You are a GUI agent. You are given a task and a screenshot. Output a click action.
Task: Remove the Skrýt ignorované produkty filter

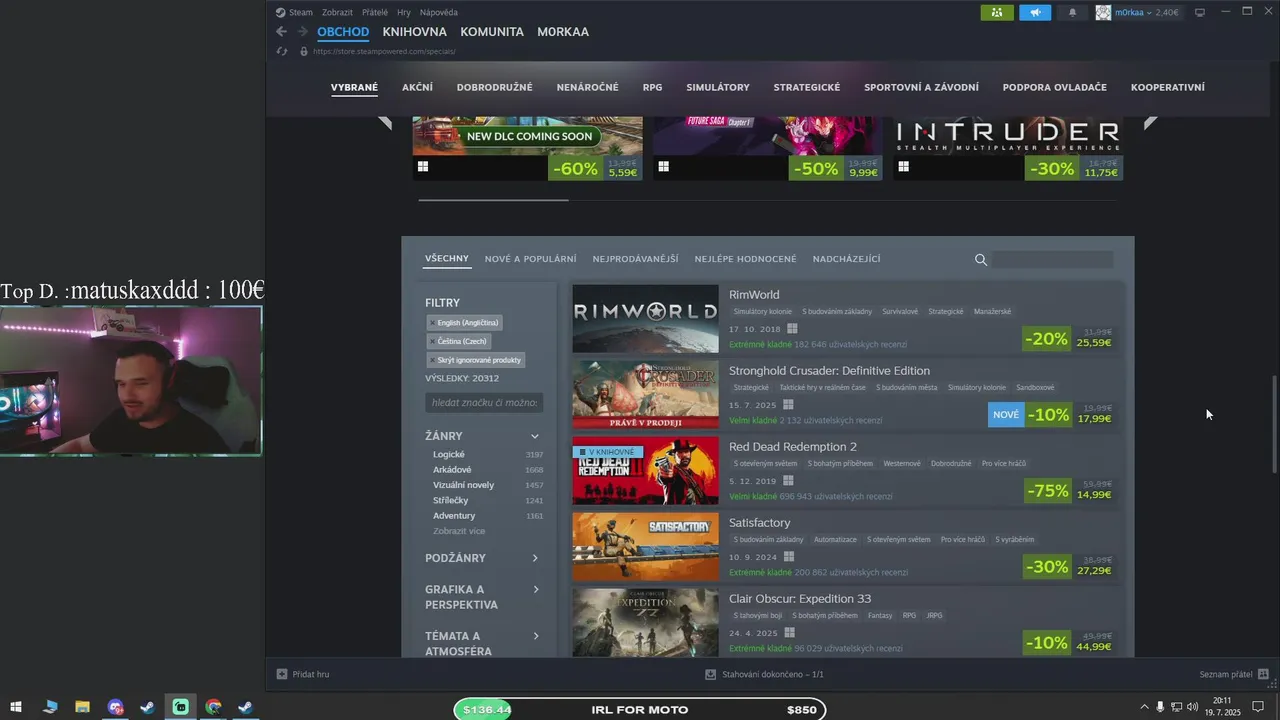432,360
